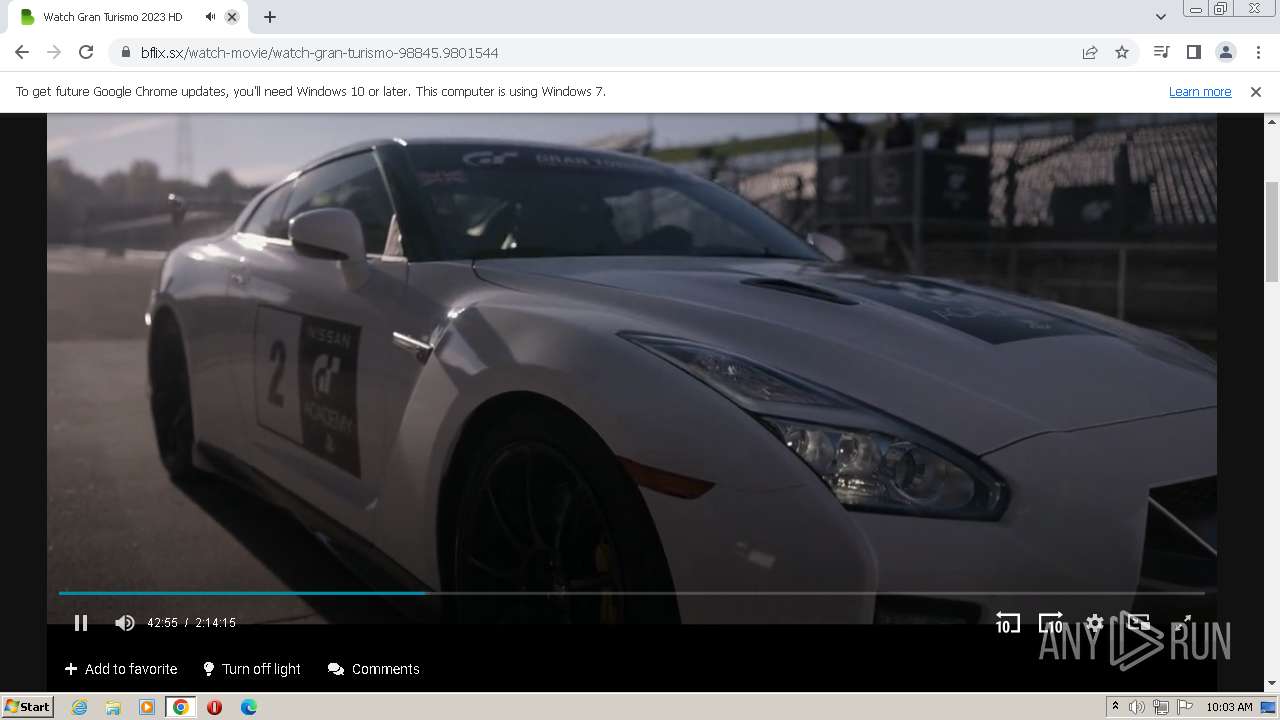The height and width of the screenshot is (720, 1280).
Task: Select the Watch Gran Turismo tab
Action: tap(126, 17)
